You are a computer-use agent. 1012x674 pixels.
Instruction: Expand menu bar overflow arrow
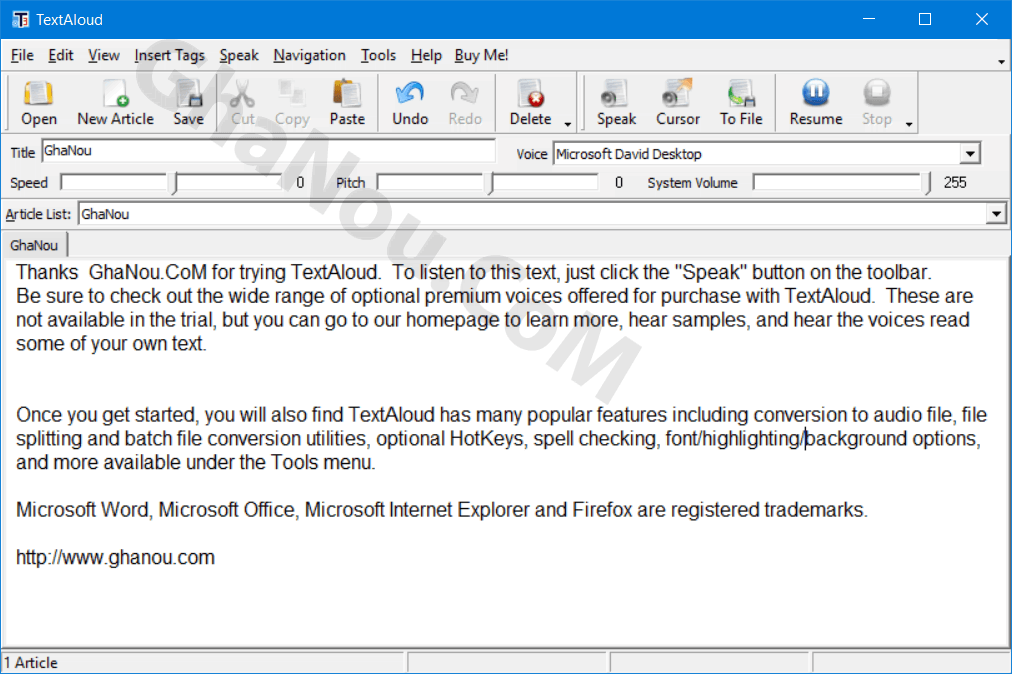click(1001, 61)
